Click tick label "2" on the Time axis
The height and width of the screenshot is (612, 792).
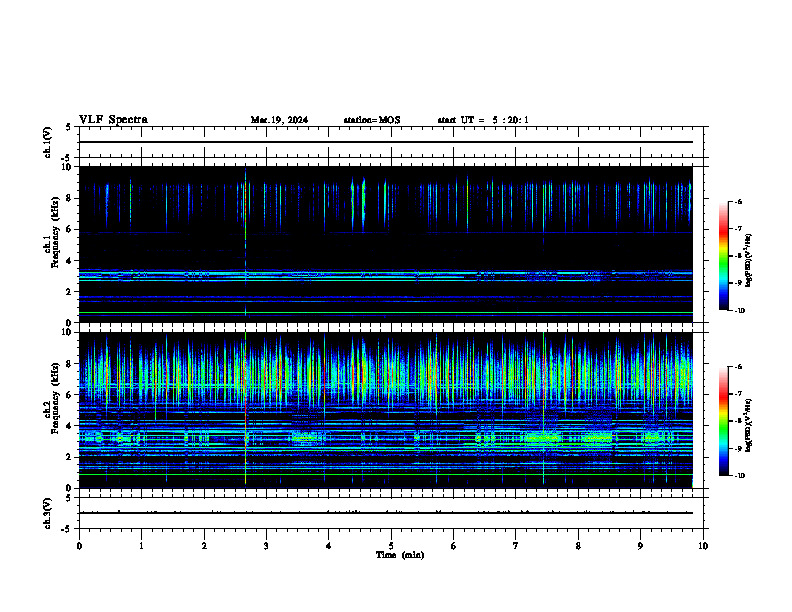[x=204, y=546]
